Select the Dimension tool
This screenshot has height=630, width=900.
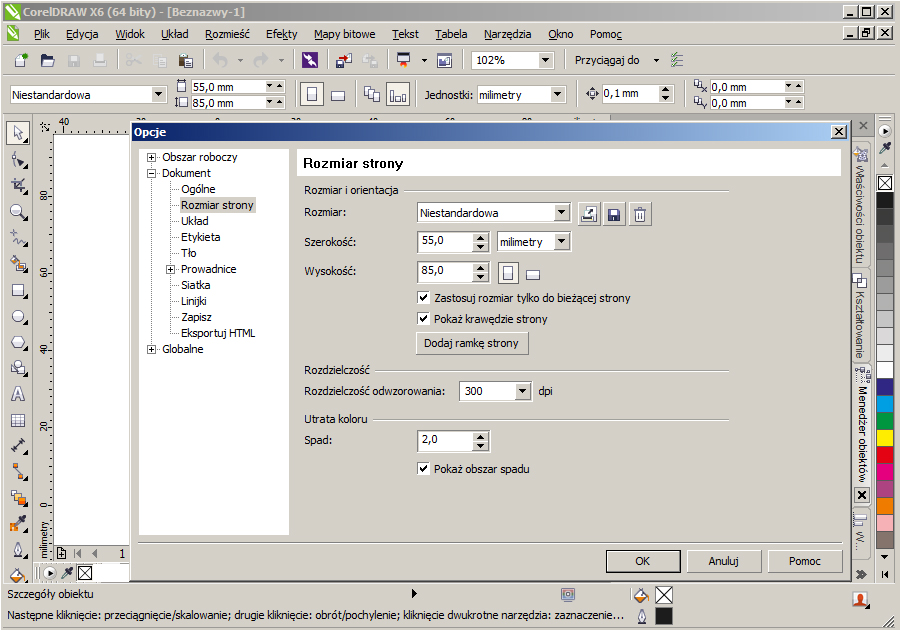click(18, 446)
